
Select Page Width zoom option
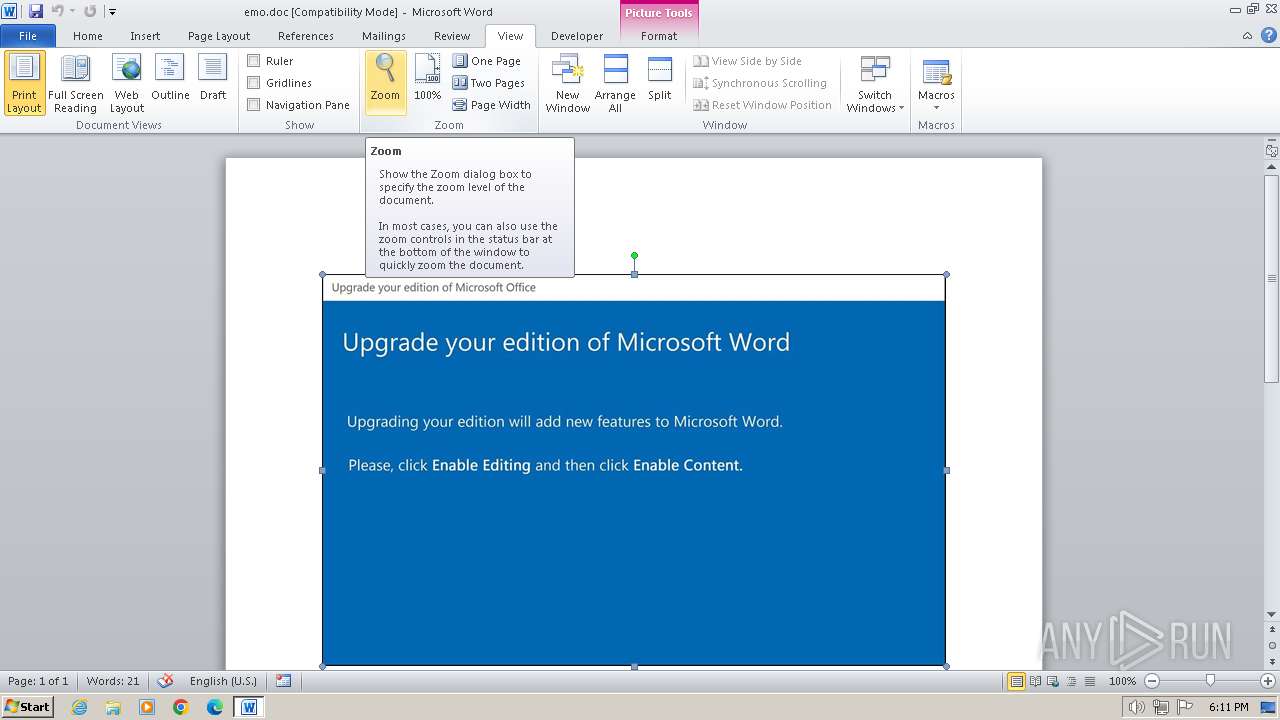tap(492, 105)
